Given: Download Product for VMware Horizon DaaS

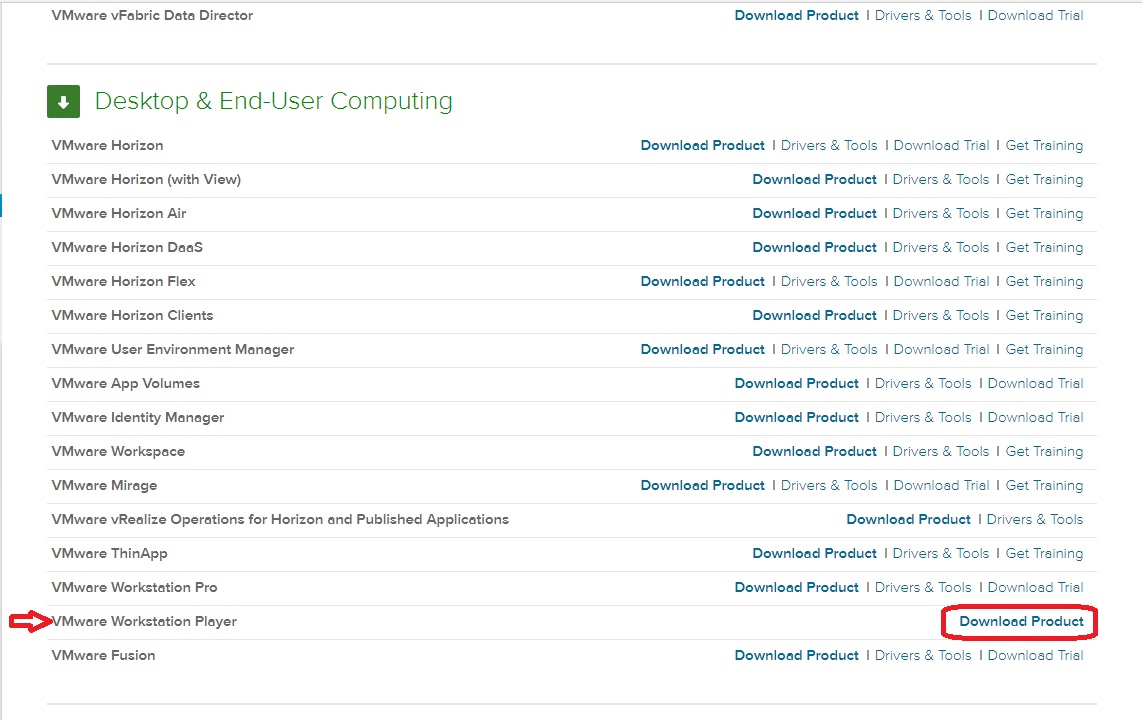Looking at the screenshot, I should tap(814, 248).
